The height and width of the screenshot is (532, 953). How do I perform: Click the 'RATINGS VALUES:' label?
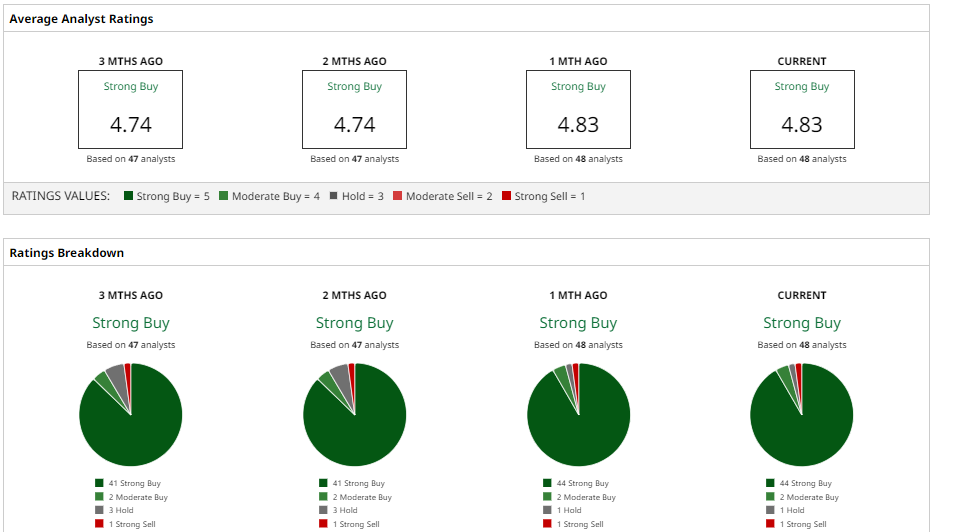61,196
